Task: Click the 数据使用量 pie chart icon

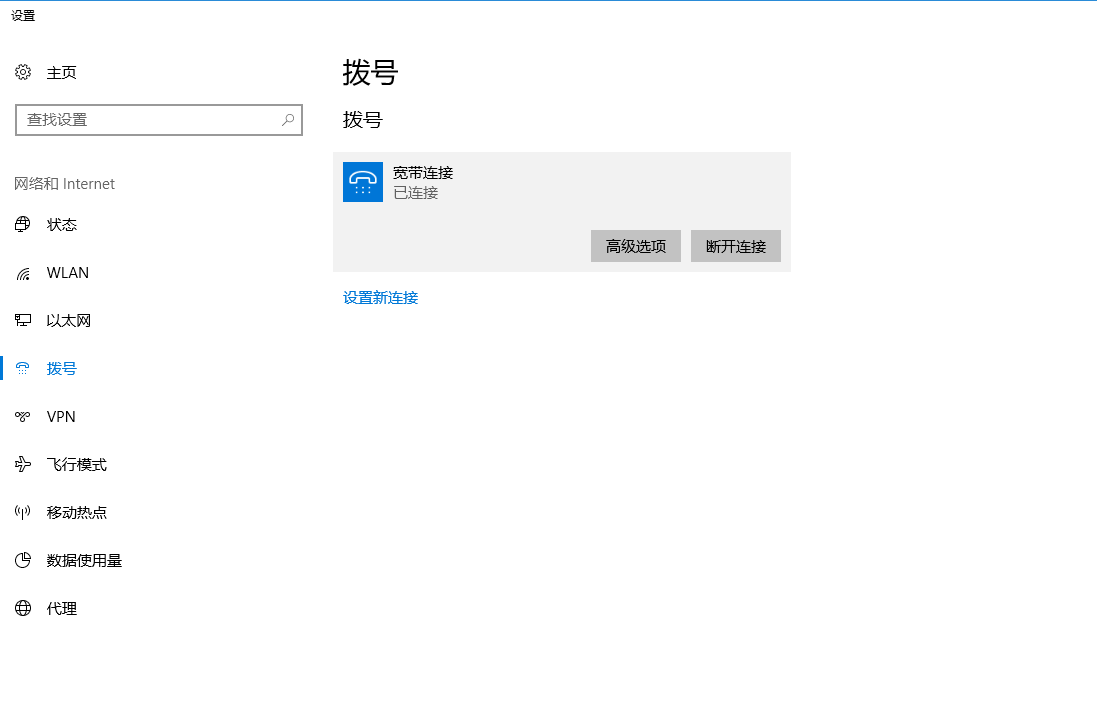Action: click(23, 560)
